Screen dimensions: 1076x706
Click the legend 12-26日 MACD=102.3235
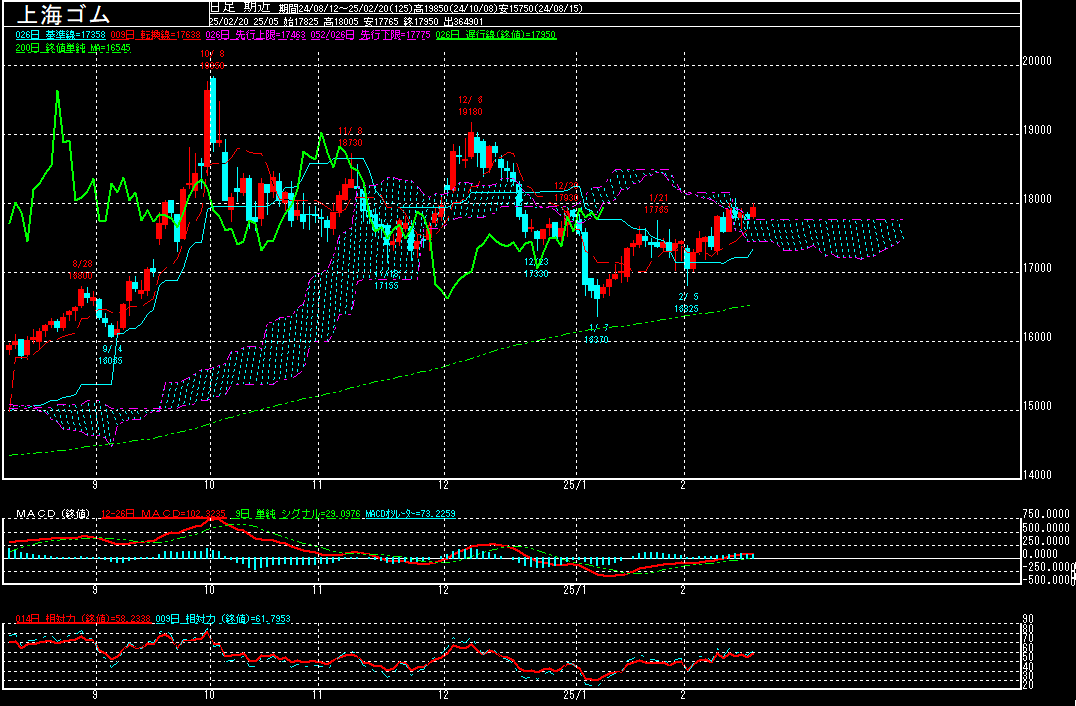163,514
